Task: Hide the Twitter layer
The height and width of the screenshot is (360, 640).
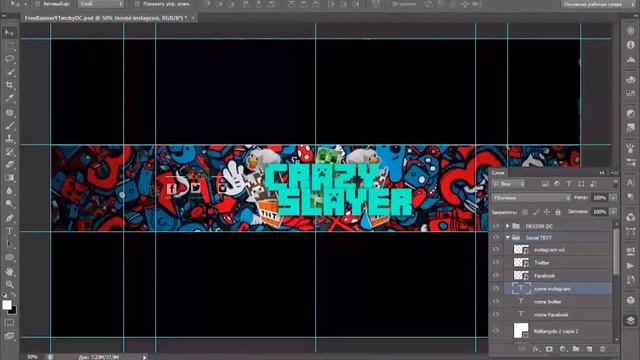Action: click(x=496, y=262)
